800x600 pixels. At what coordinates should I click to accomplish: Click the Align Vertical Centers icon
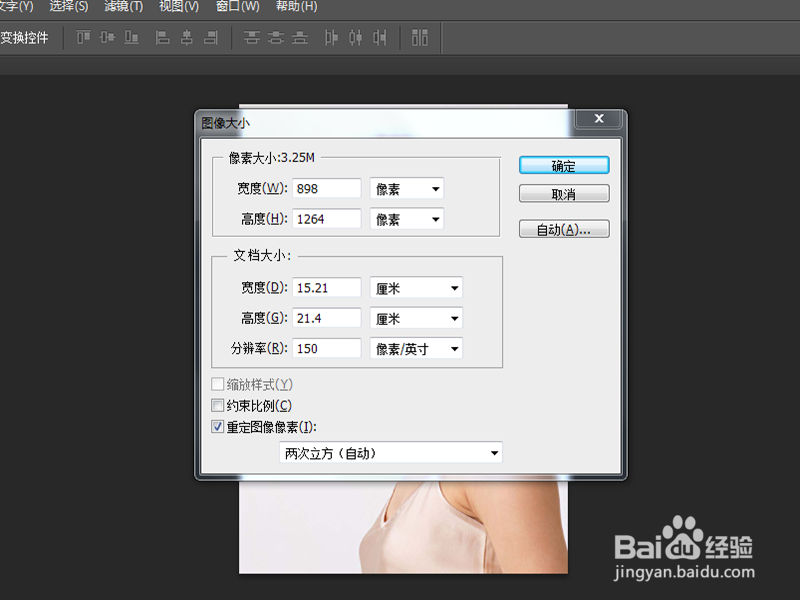[107, 37]
